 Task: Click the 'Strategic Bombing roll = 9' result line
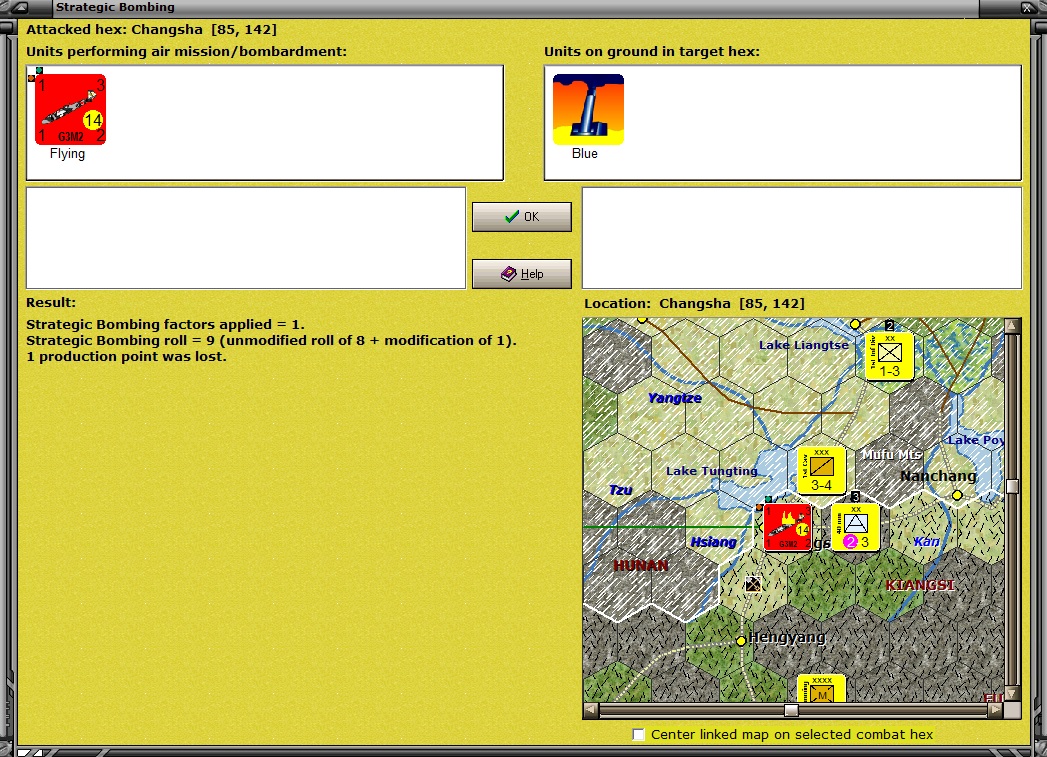271,340
